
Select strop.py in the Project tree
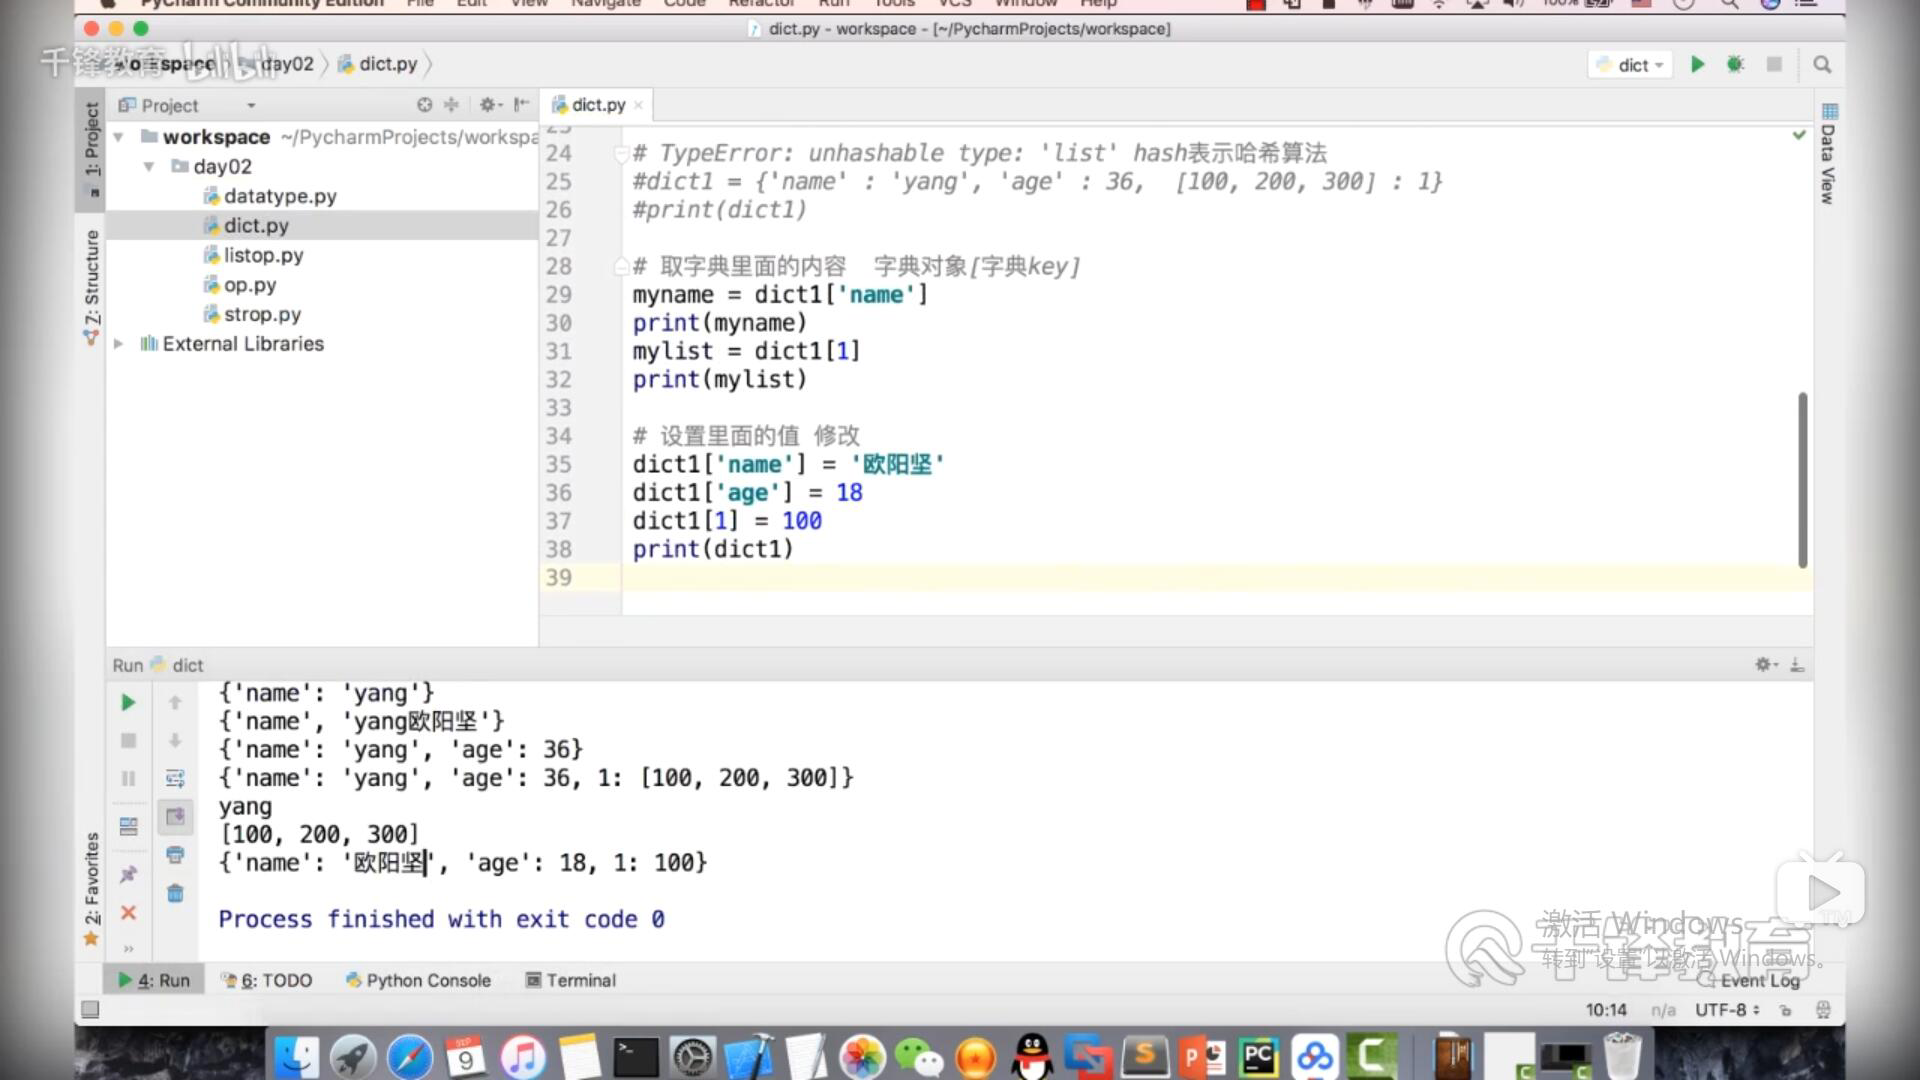click(262, 314)
